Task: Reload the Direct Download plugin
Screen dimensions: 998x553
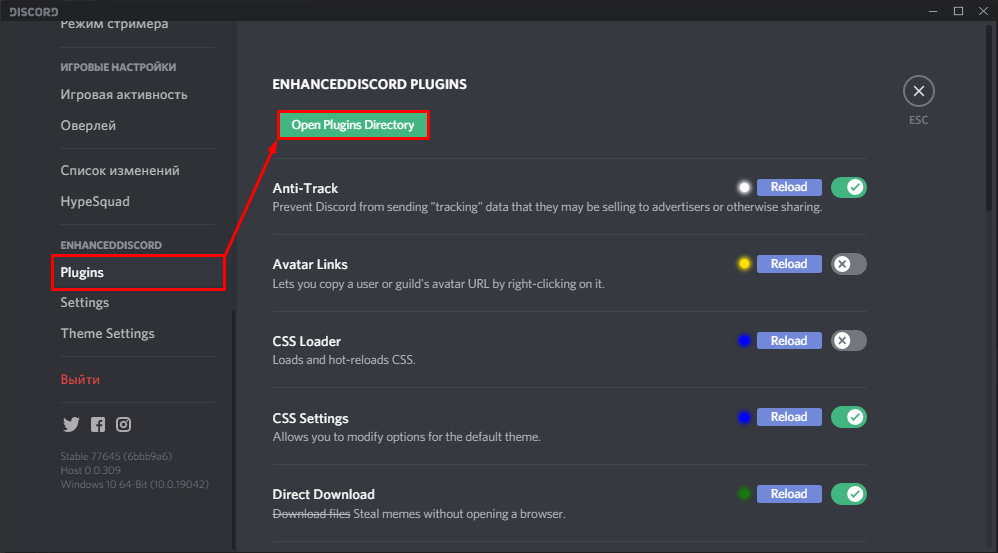Action: [x=789, y=494]
